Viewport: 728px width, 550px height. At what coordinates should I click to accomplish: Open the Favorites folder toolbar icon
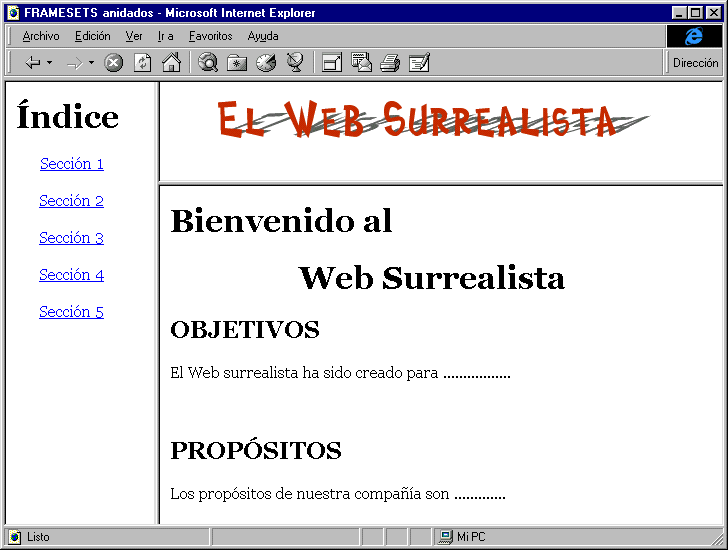point(237,63)
